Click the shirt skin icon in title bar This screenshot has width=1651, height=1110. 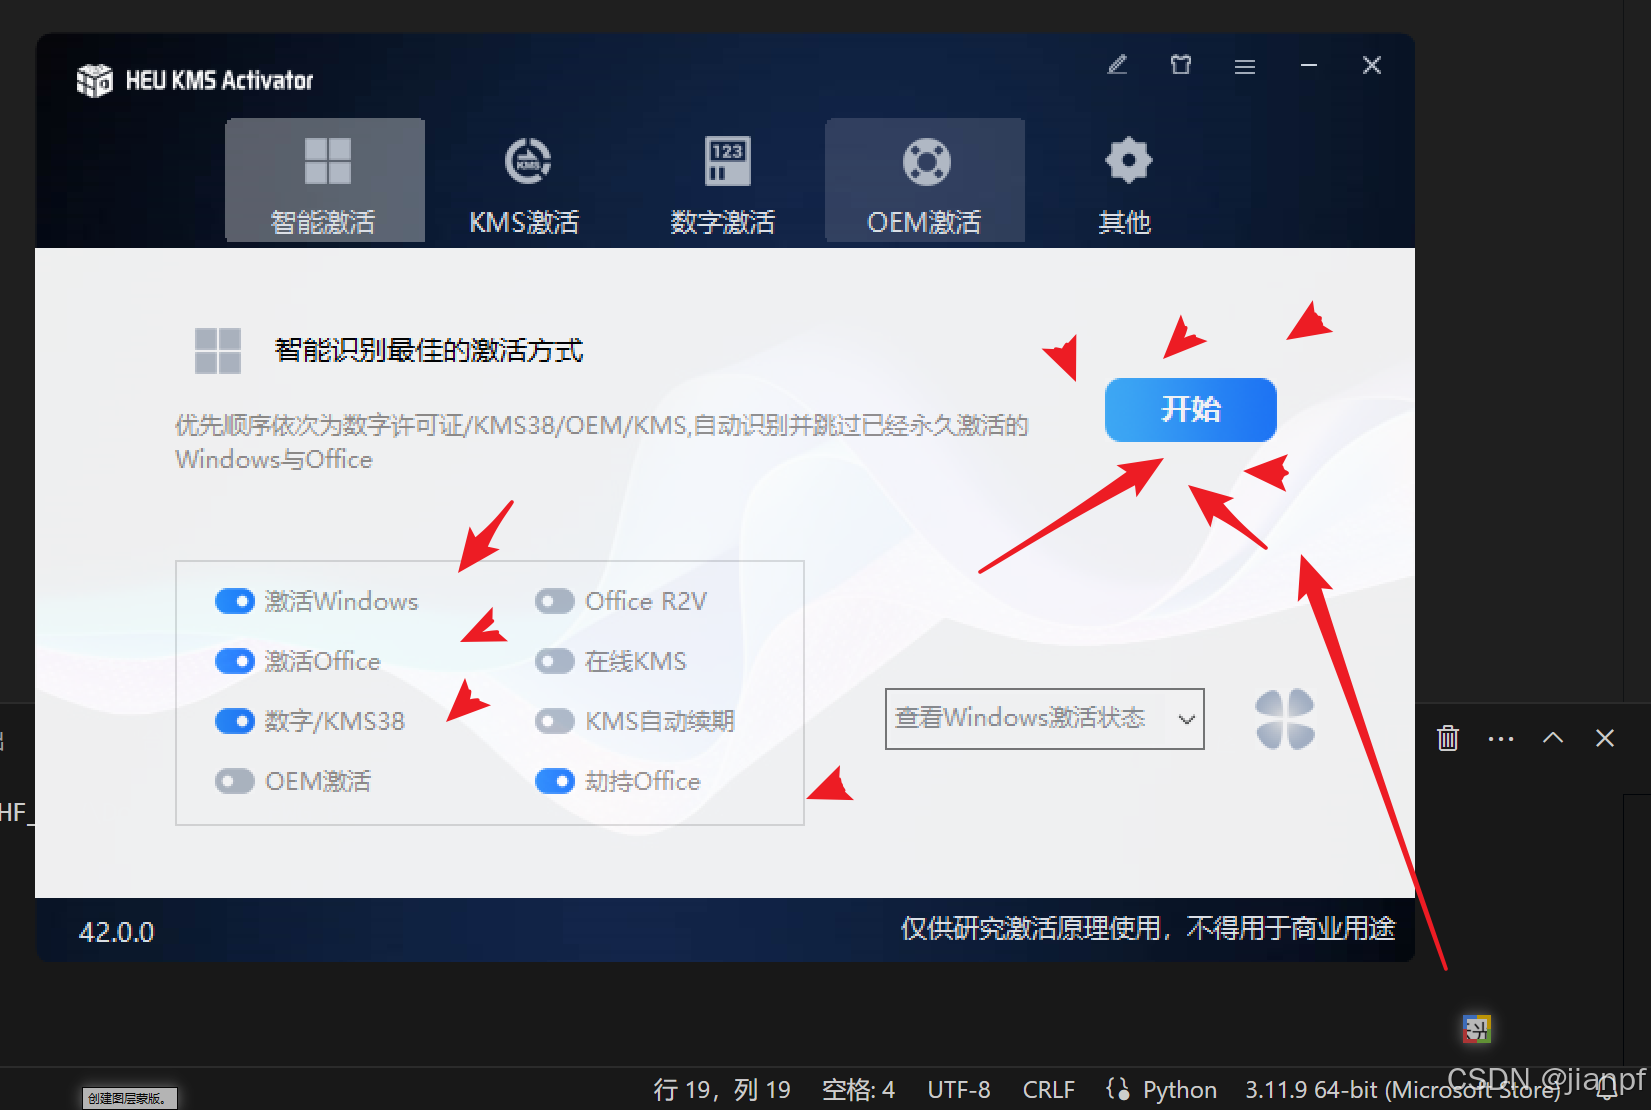pyautogui.click(x=1181, y=66)
